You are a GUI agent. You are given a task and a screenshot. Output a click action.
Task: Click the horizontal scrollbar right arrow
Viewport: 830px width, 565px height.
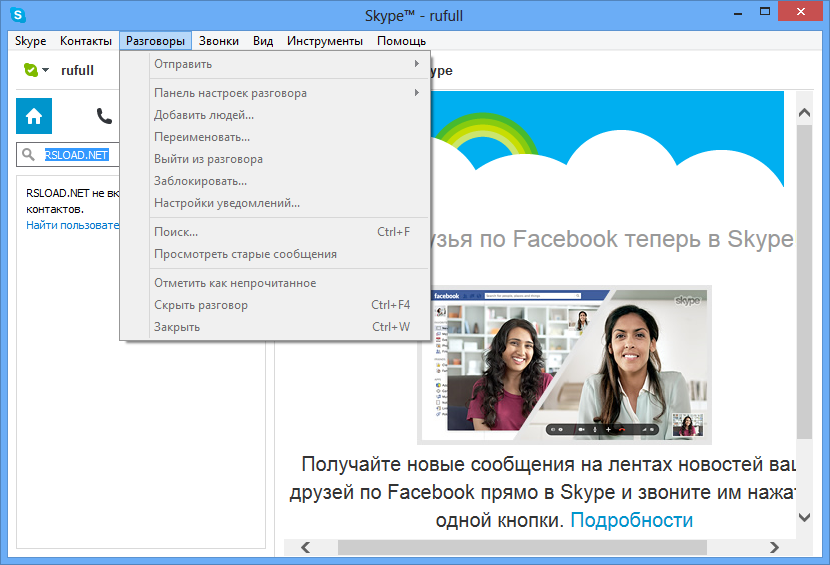pos(774,547)
